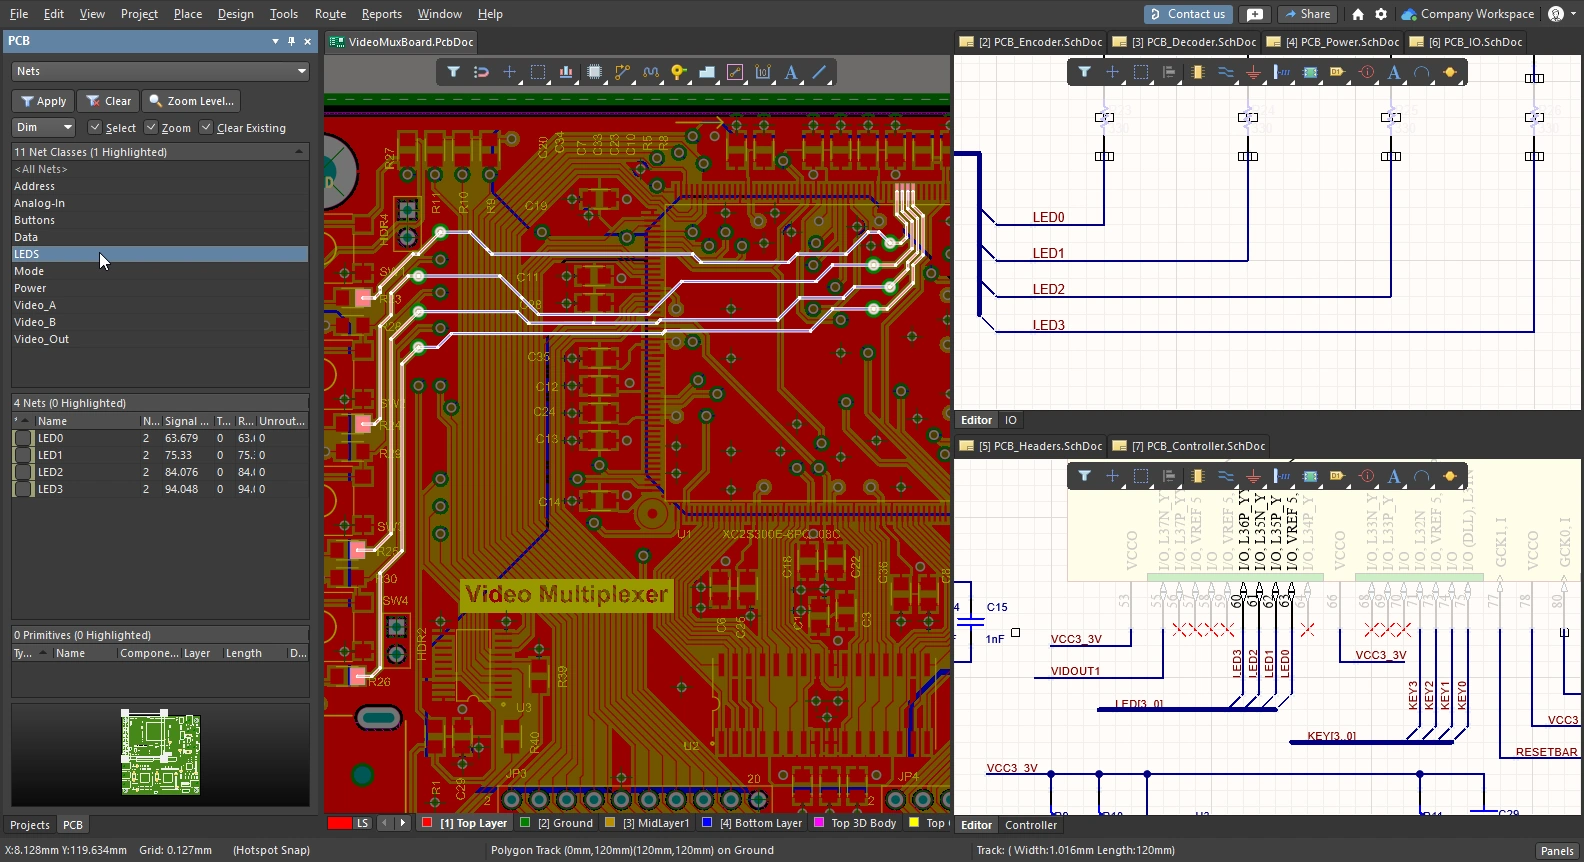Click the Align Objects icon in PCB toolbar
The width and height of the screenshot is (1584, 862).
tap(566, 72)
